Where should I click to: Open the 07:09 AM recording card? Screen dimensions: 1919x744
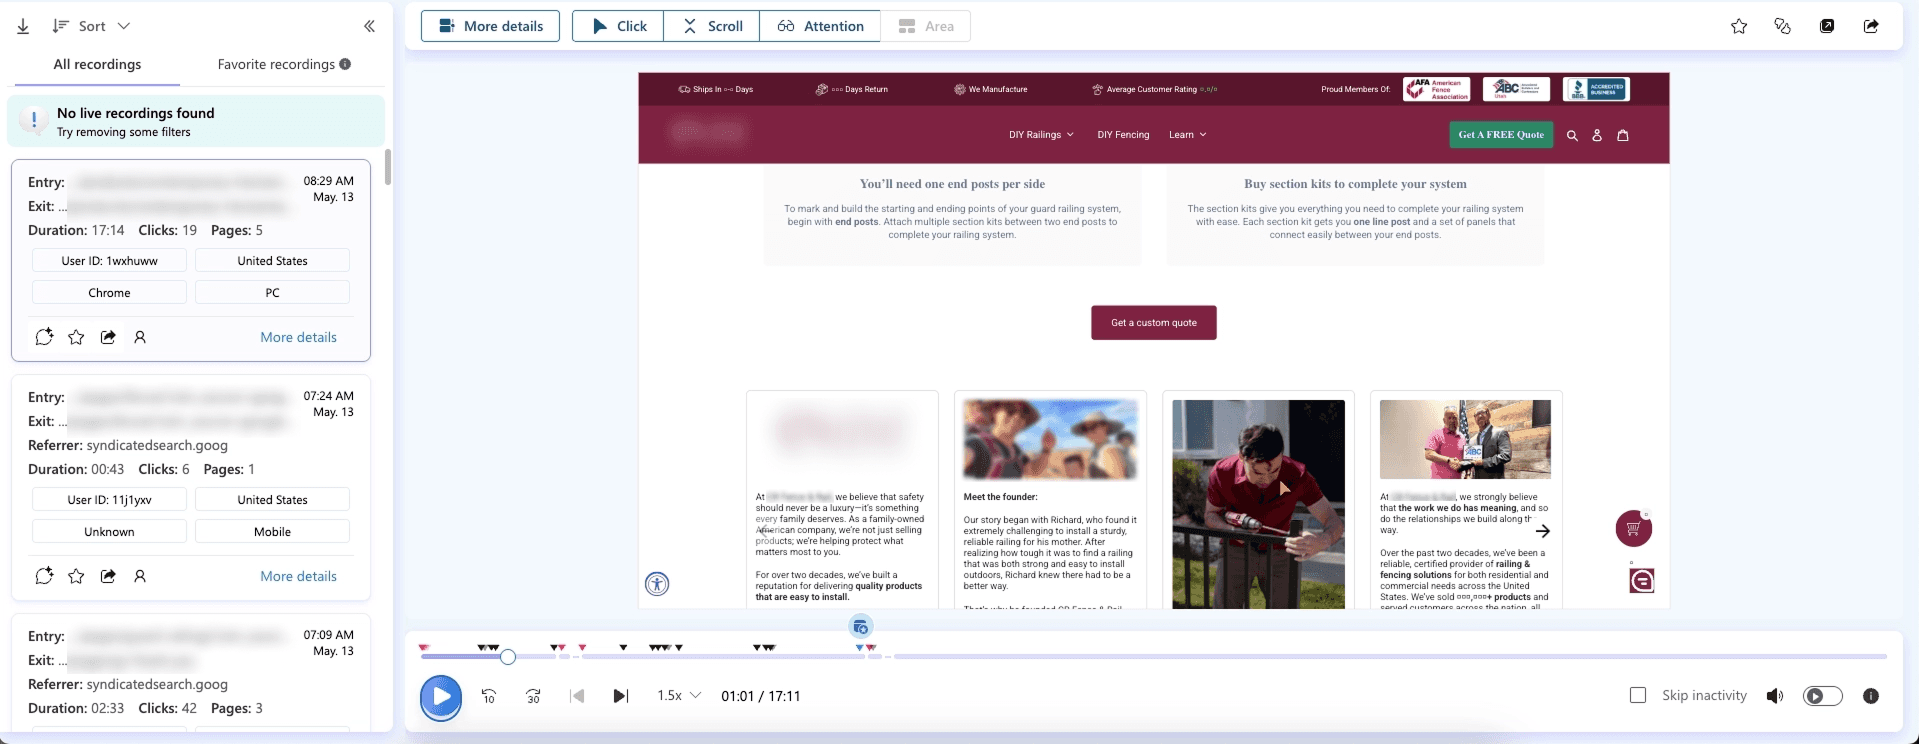point(191,672)
